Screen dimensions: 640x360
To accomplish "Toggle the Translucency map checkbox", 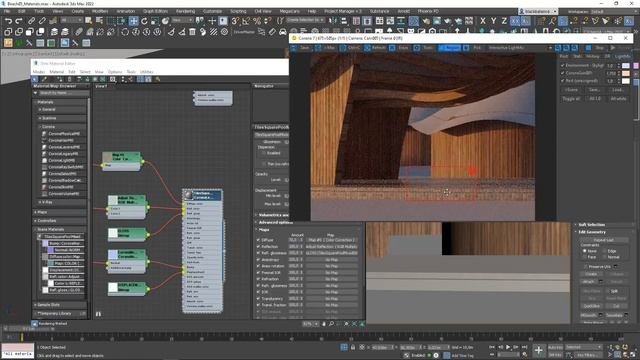I will (258, 298).
